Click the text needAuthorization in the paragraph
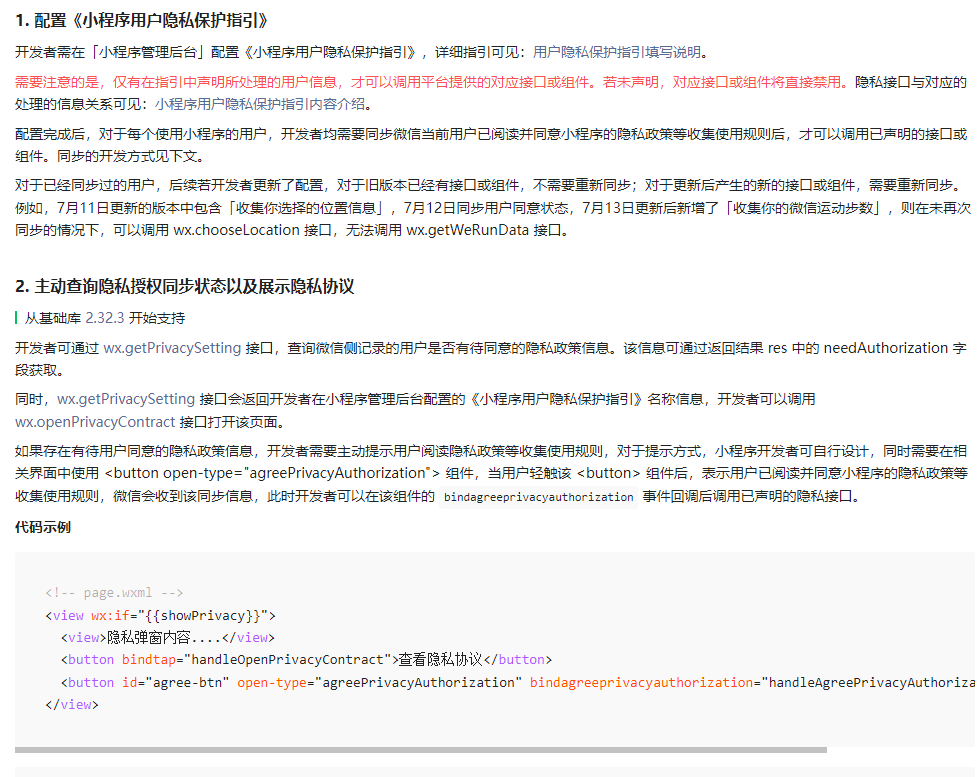Image resolution: width=978 pixels, height=777 pixels. pyautogui.click(x=886, y=348)
